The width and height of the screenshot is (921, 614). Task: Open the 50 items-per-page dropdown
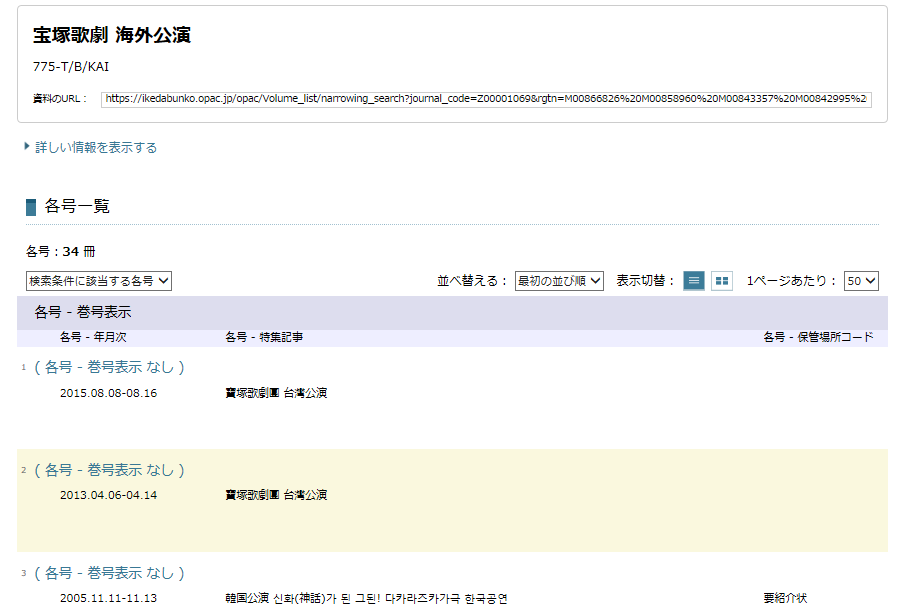[x=861, y=281]
